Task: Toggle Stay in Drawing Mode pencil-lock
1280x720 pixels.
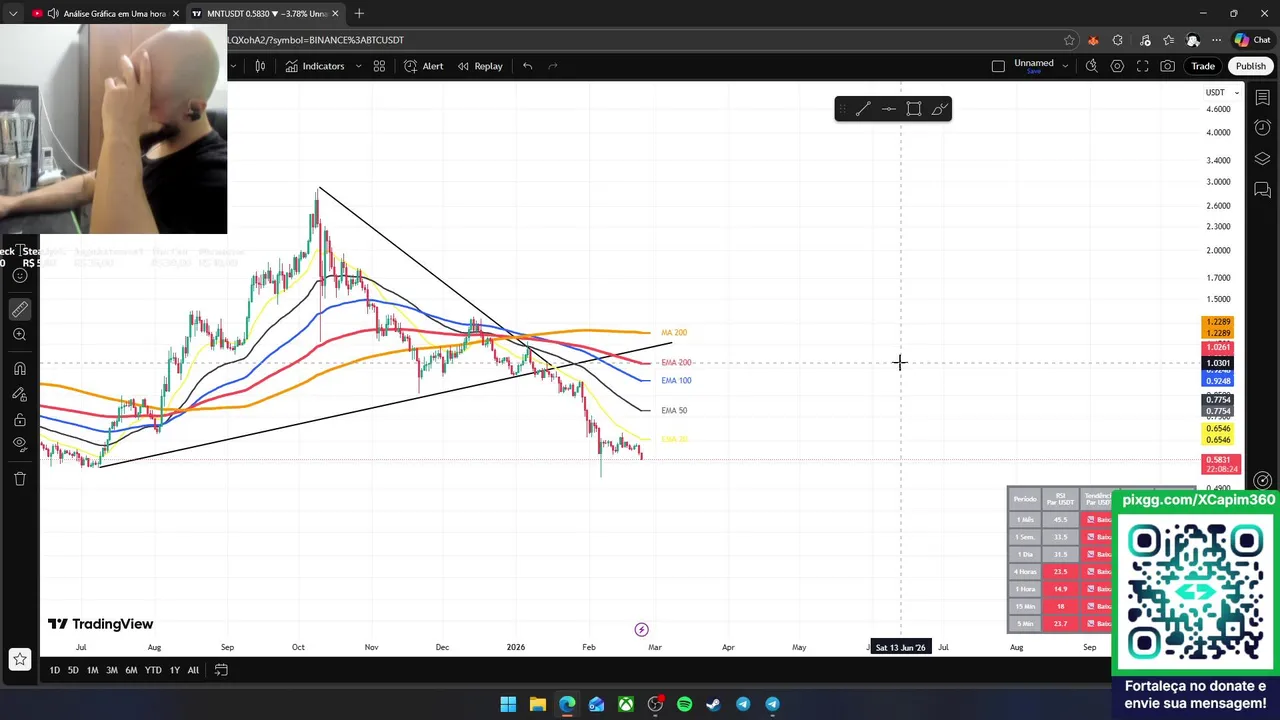Action: pyautogui.click(x=19, y=394)
